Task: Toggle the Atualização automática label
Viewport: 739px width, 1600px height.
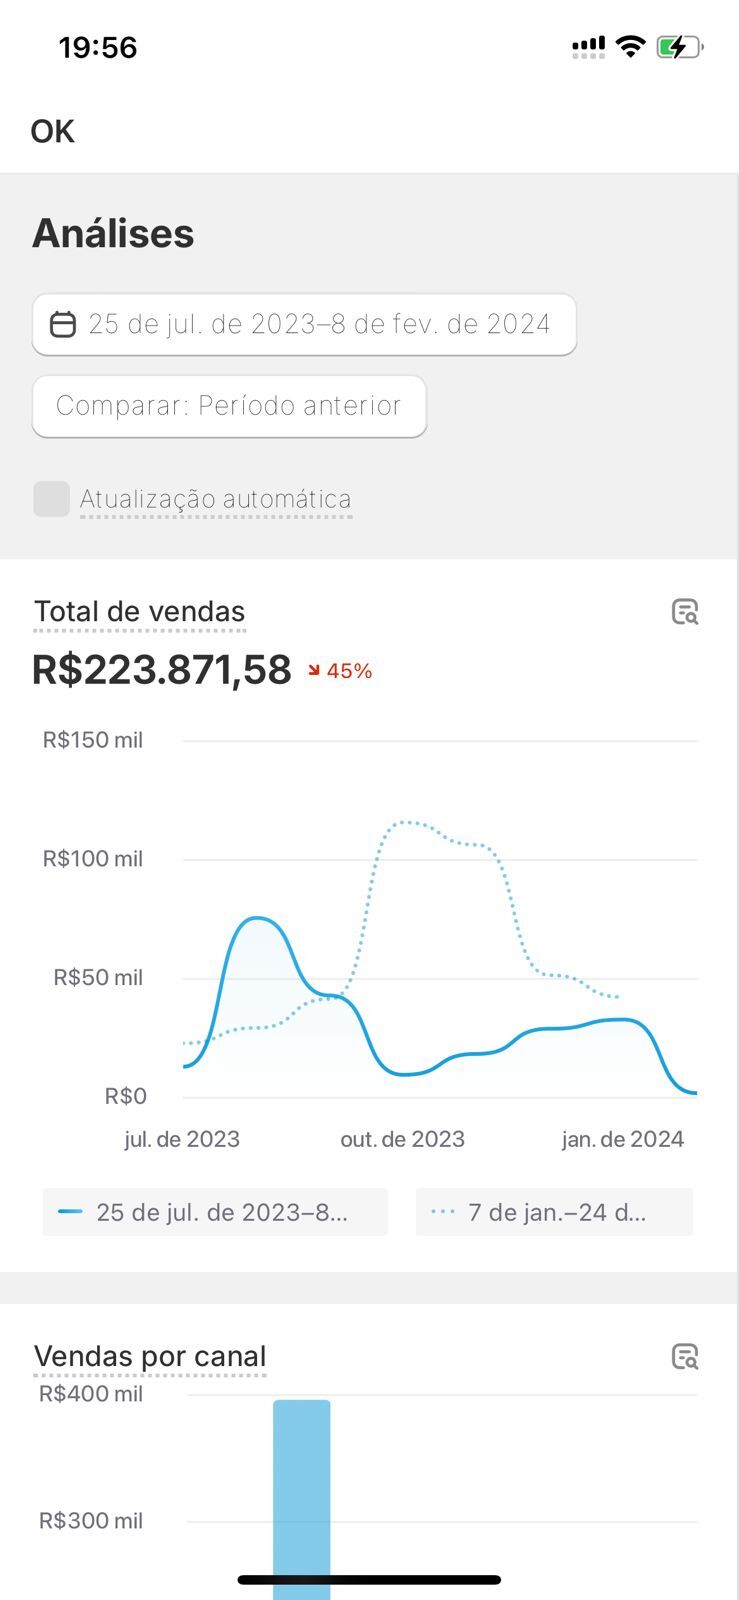Action: pyautogui.click(x=215, y=499)
